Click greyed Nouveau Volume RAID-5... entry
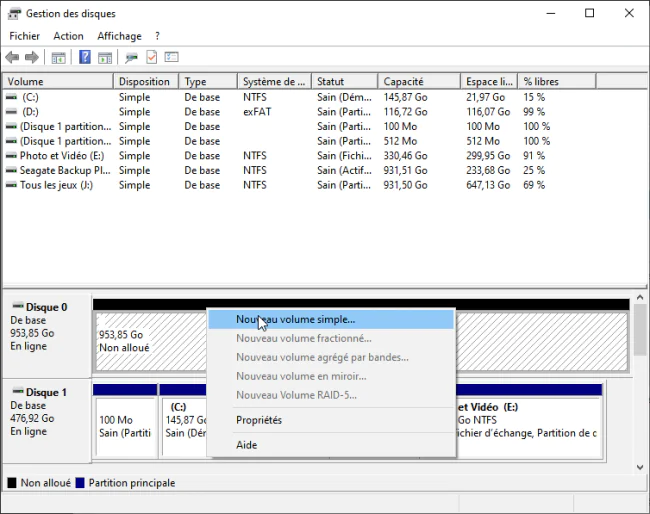This screenshot has height=514, width=650. coord(331,395)
